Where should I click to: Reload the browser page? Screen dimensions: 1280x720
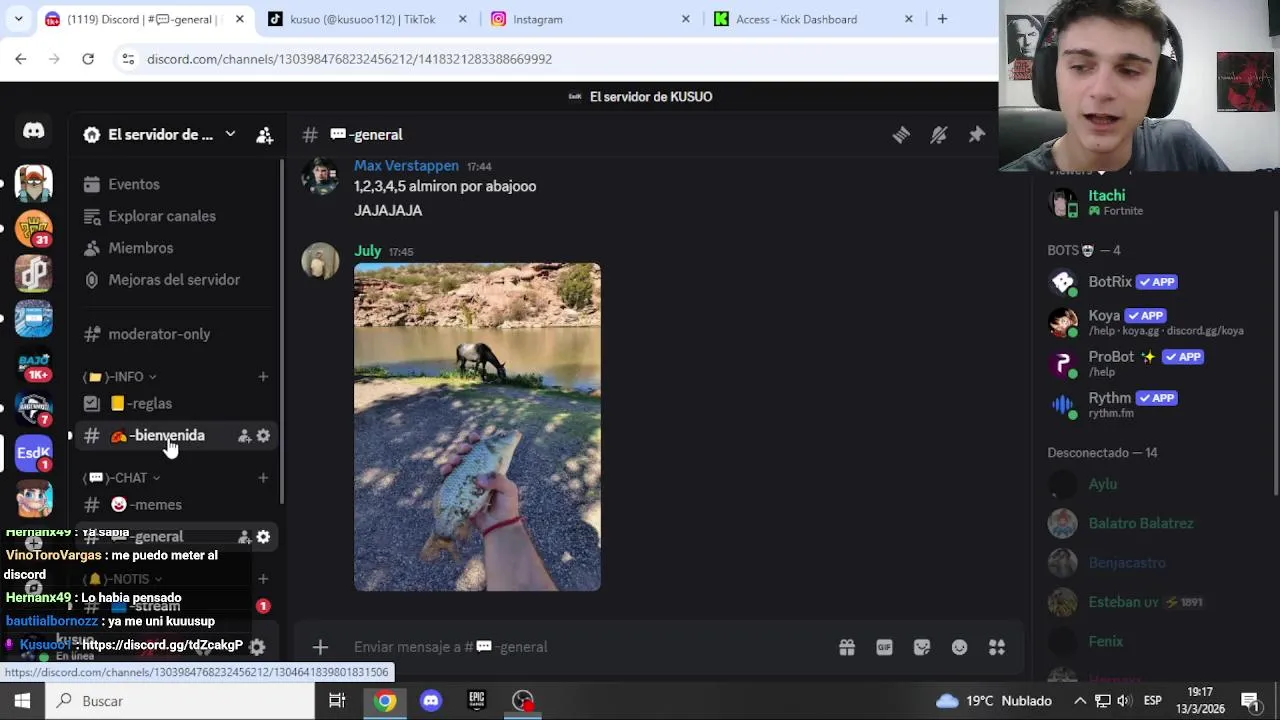click(88, 59)
